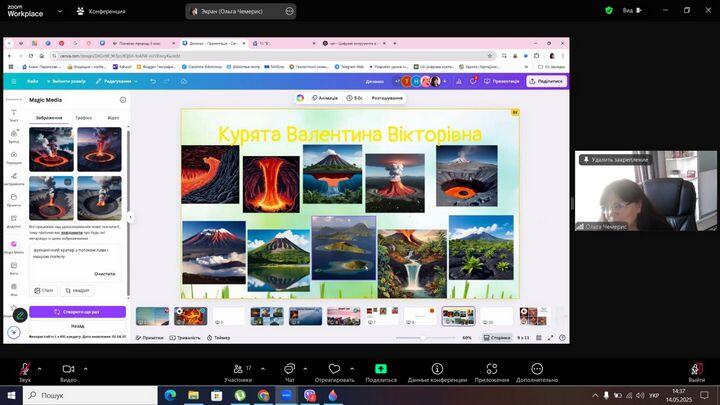Open the Text tool in Canva sidebar
720x405 pixels.
14,115
